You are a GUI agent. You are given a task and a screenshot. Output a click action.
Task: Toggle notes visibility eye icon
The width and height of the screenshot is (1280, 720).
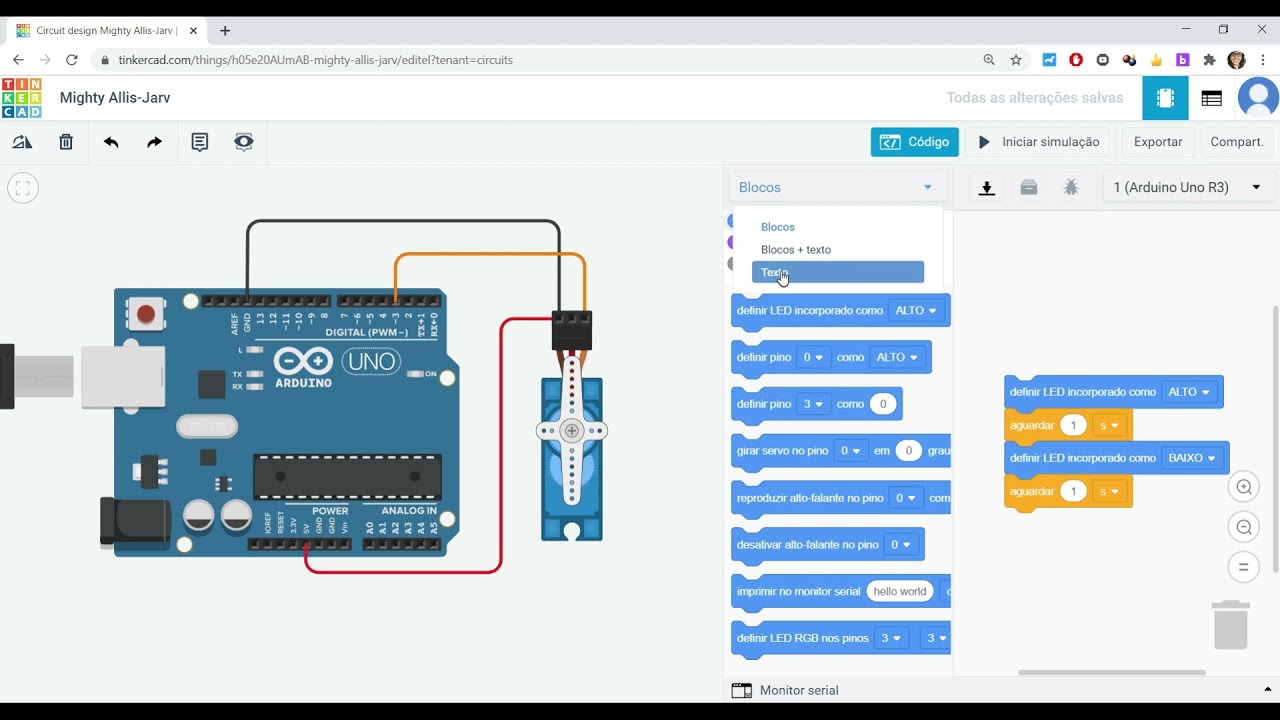click(x=244, y=142)
